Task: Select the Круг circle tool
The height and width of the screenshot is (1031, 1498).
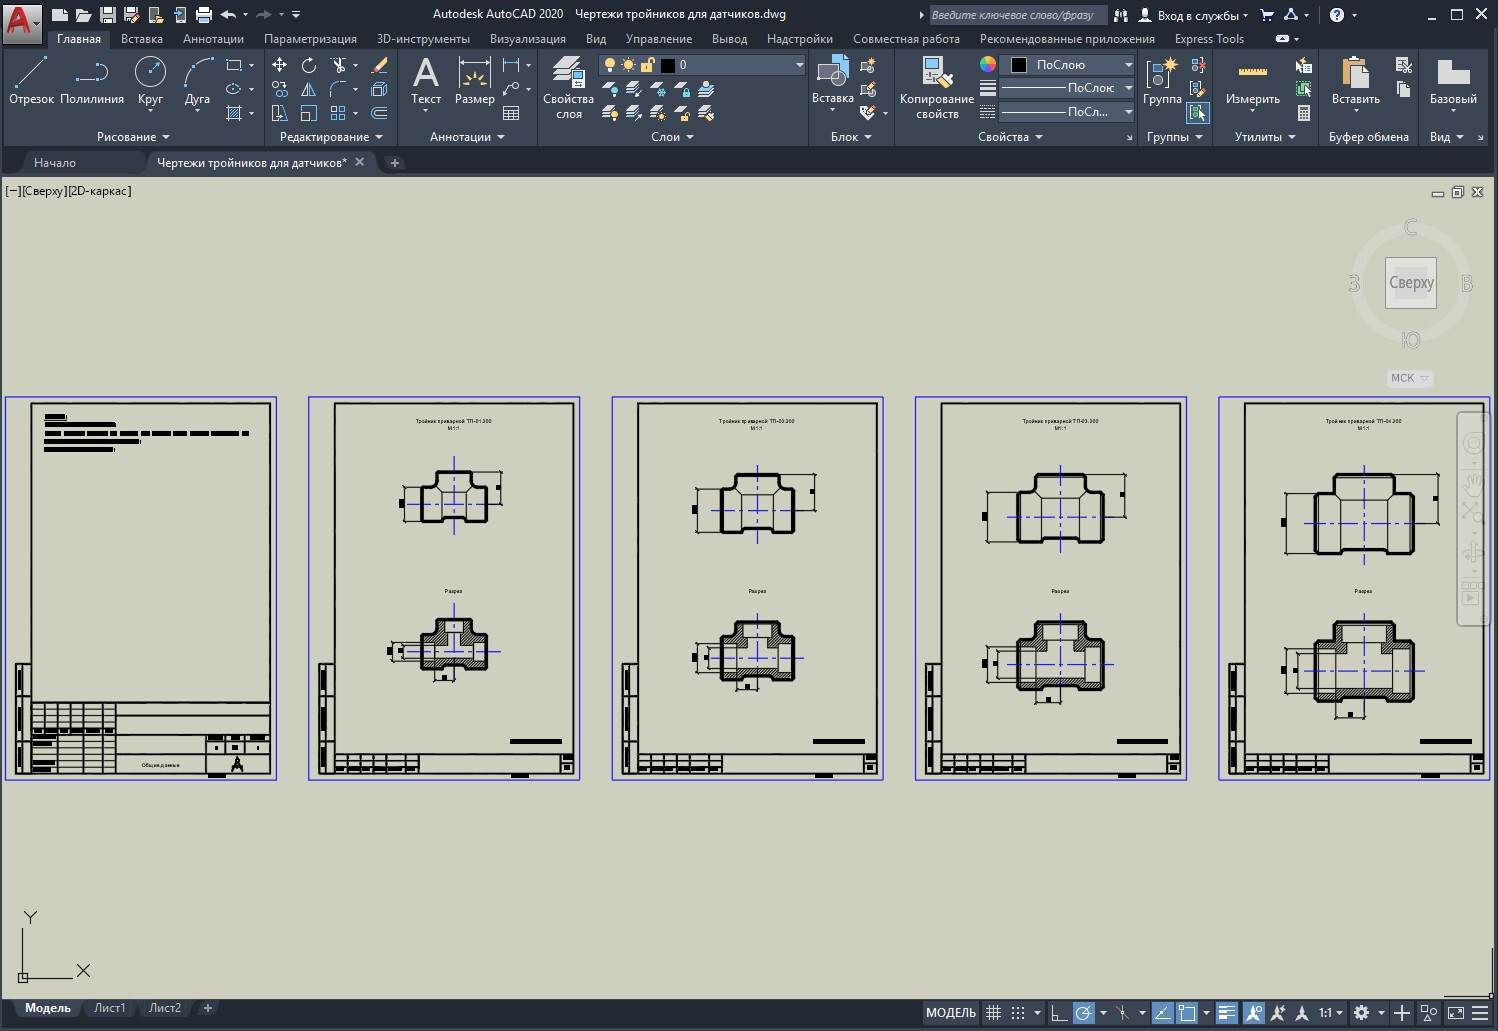Action: pyautogui.click(x=150, y=81)
